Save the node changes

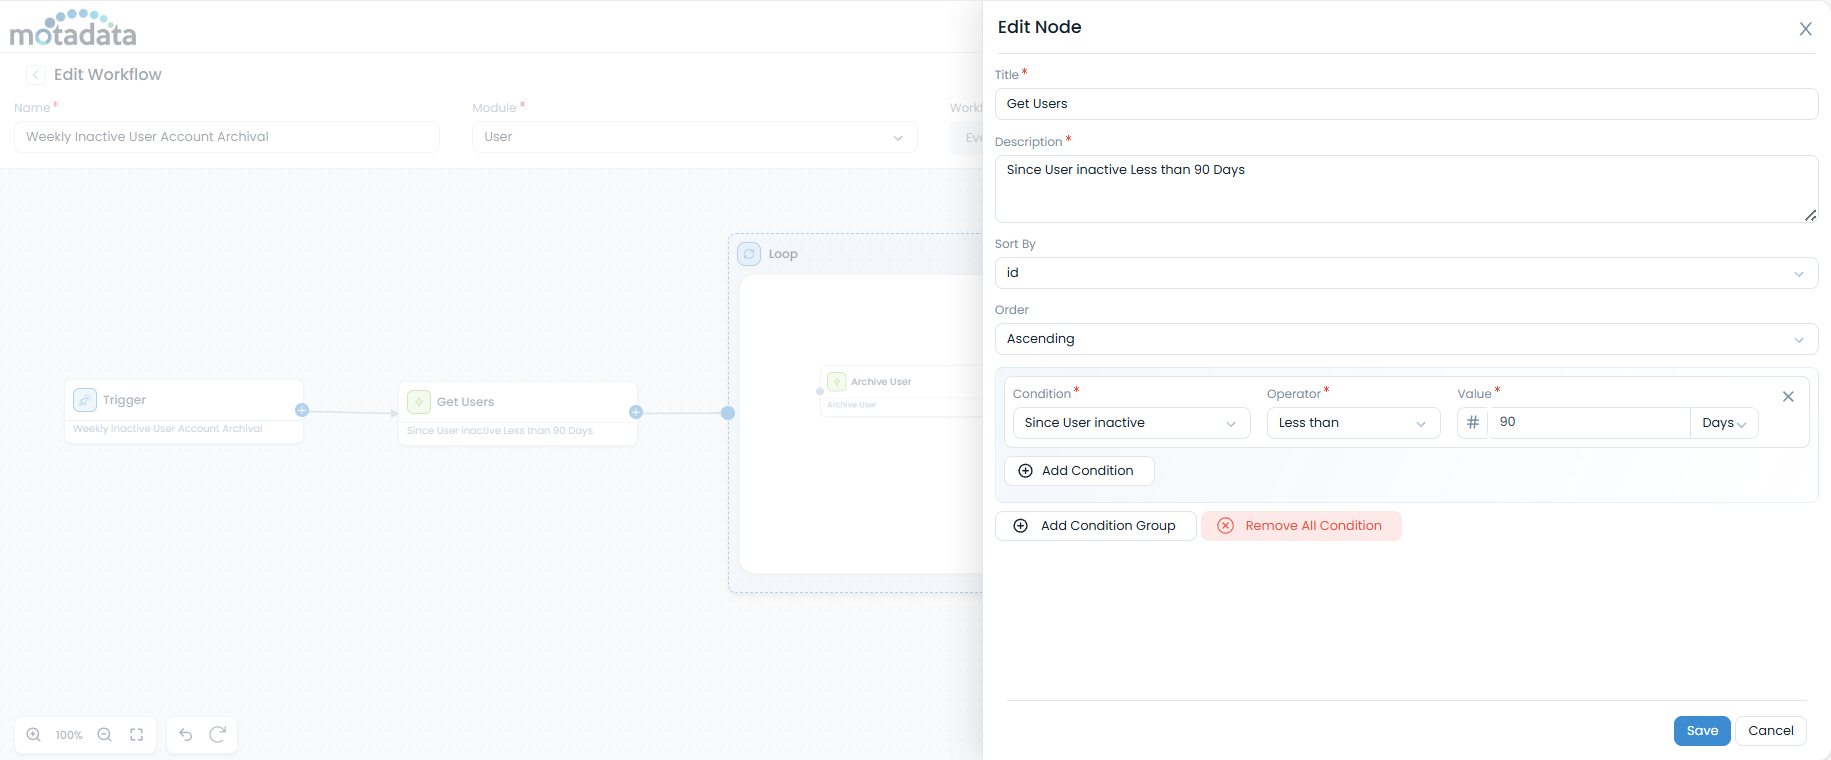coord(1701,731)
